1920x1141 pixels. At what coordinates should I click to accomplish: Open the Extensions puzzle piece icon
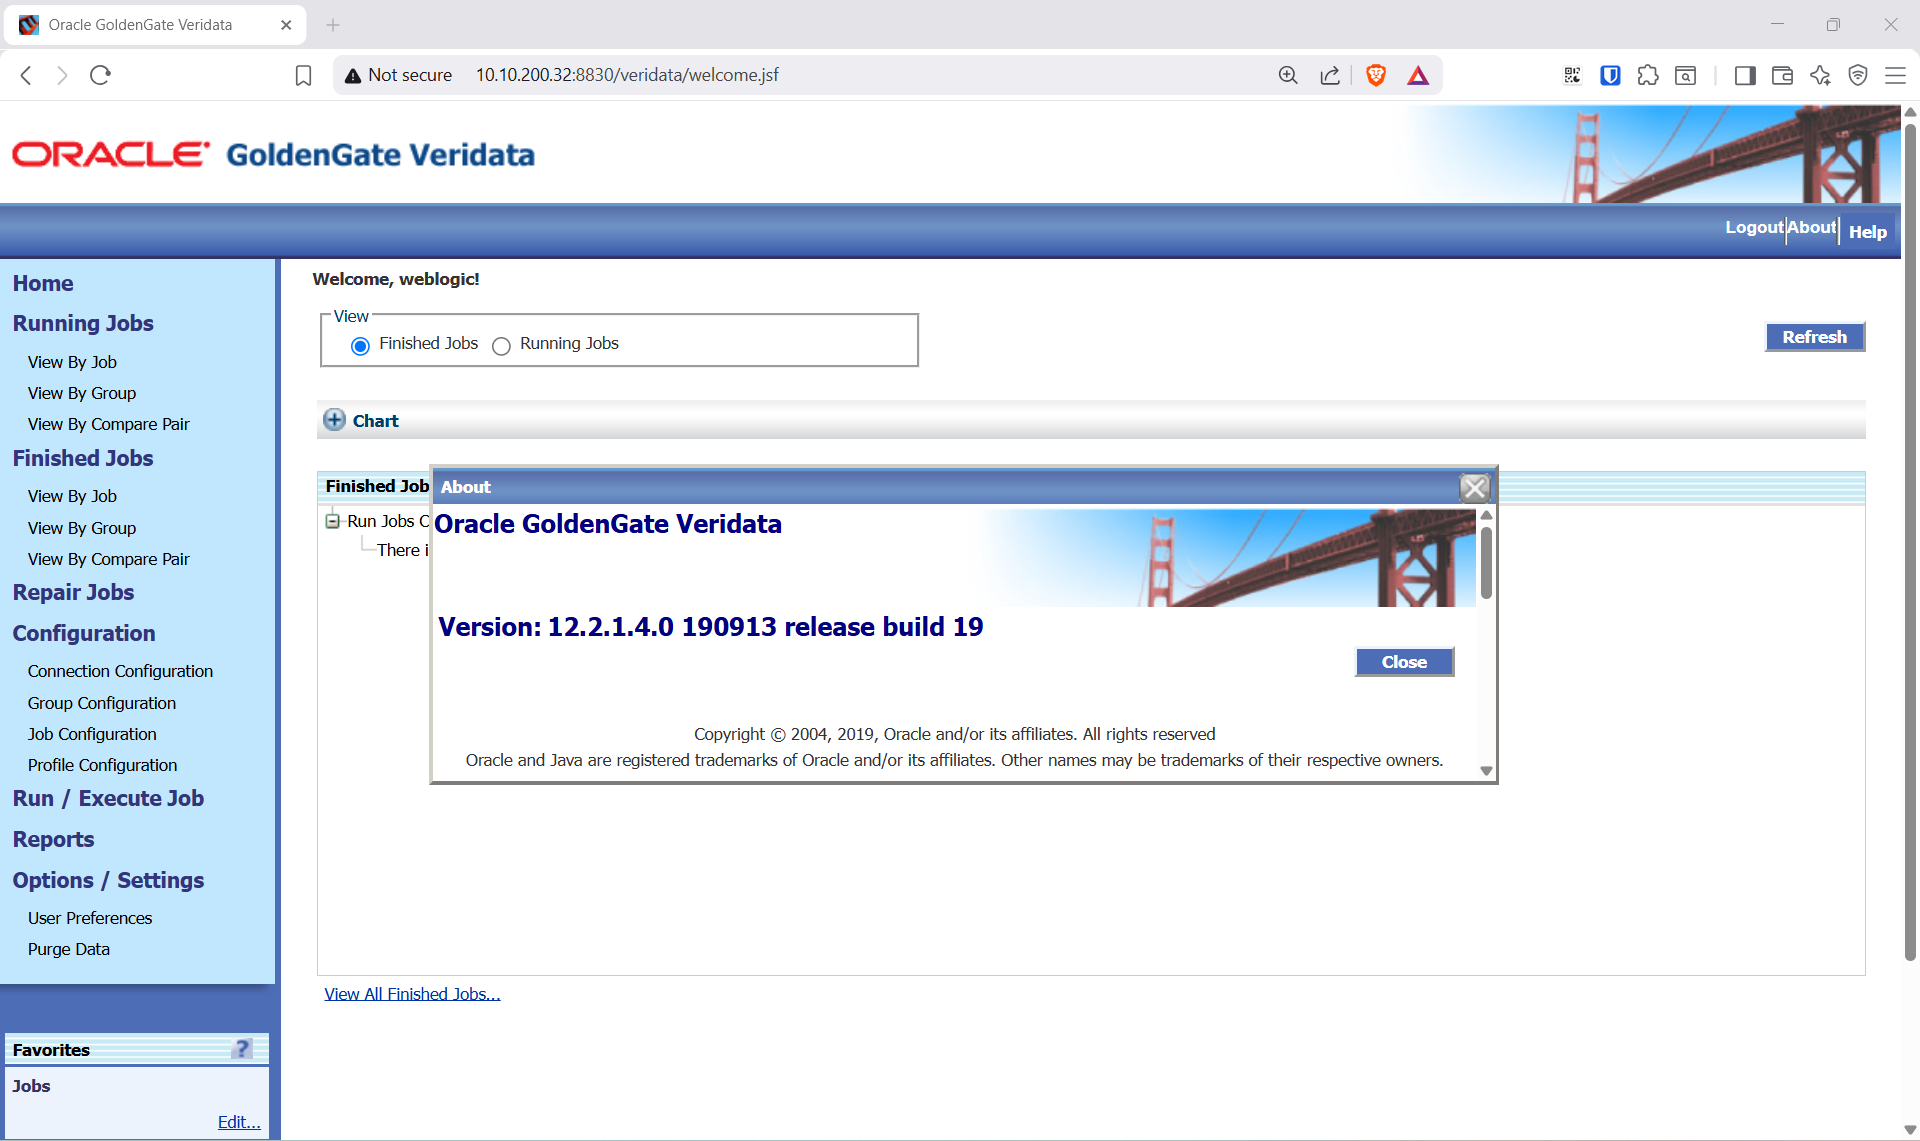[x=1648, y=75]
